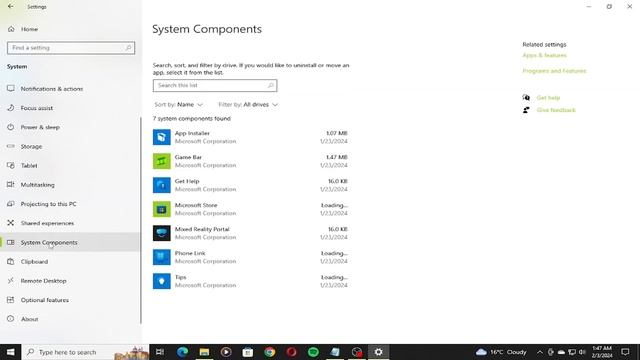Click the Phone Link app icon
640x360 pixels.
point(162,257)
